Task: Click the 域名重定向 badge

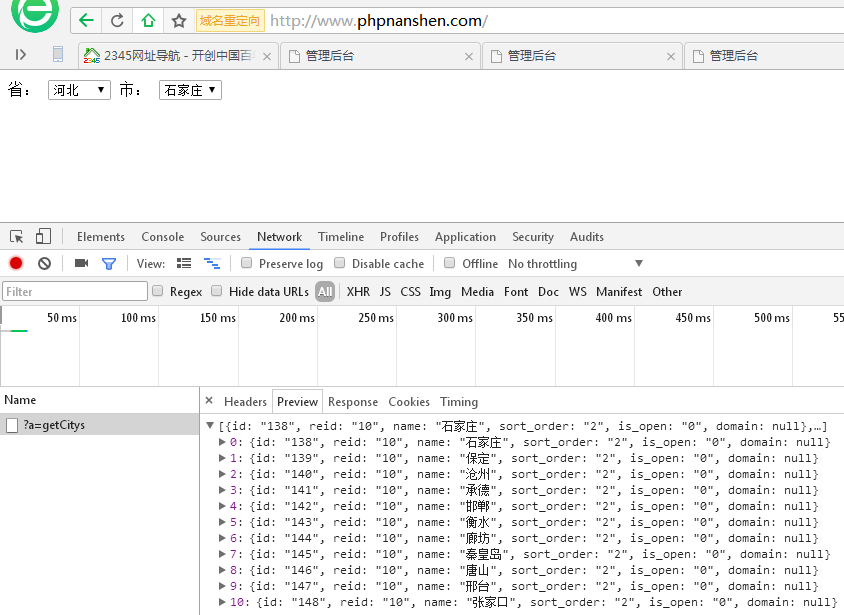Action: coord(230,21)
